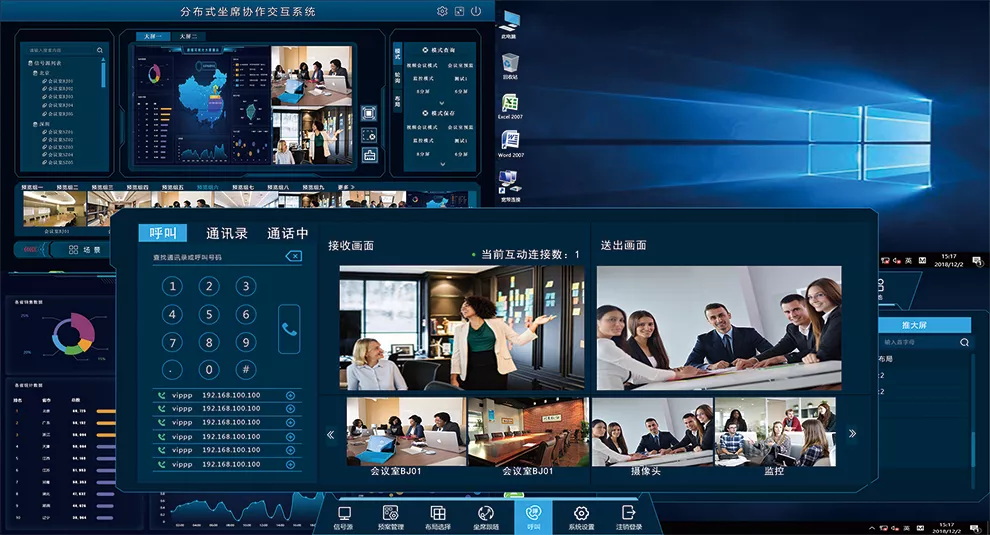The image size is (990, 535).
Task: Click the 坐席跟随 toolbar icon
Action: tap(485, 517)
